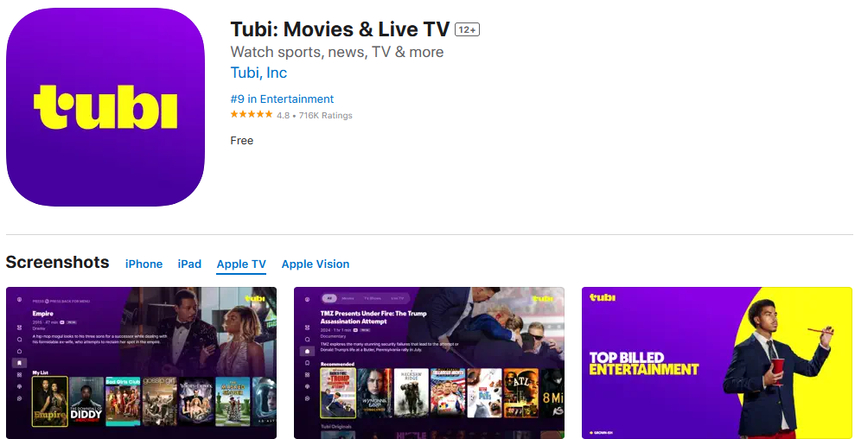
Task: Click the Diddy poster in My List row
Action: [x=86, y=401]
